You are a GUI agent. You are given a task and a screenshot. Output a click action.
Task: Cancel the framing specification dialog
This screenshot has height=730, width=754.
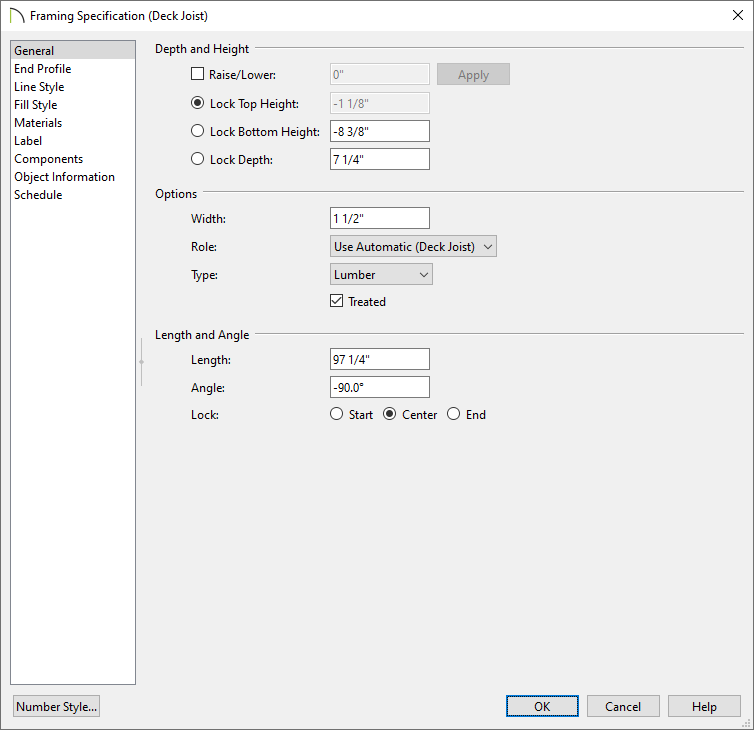click(x=623, y=706)
